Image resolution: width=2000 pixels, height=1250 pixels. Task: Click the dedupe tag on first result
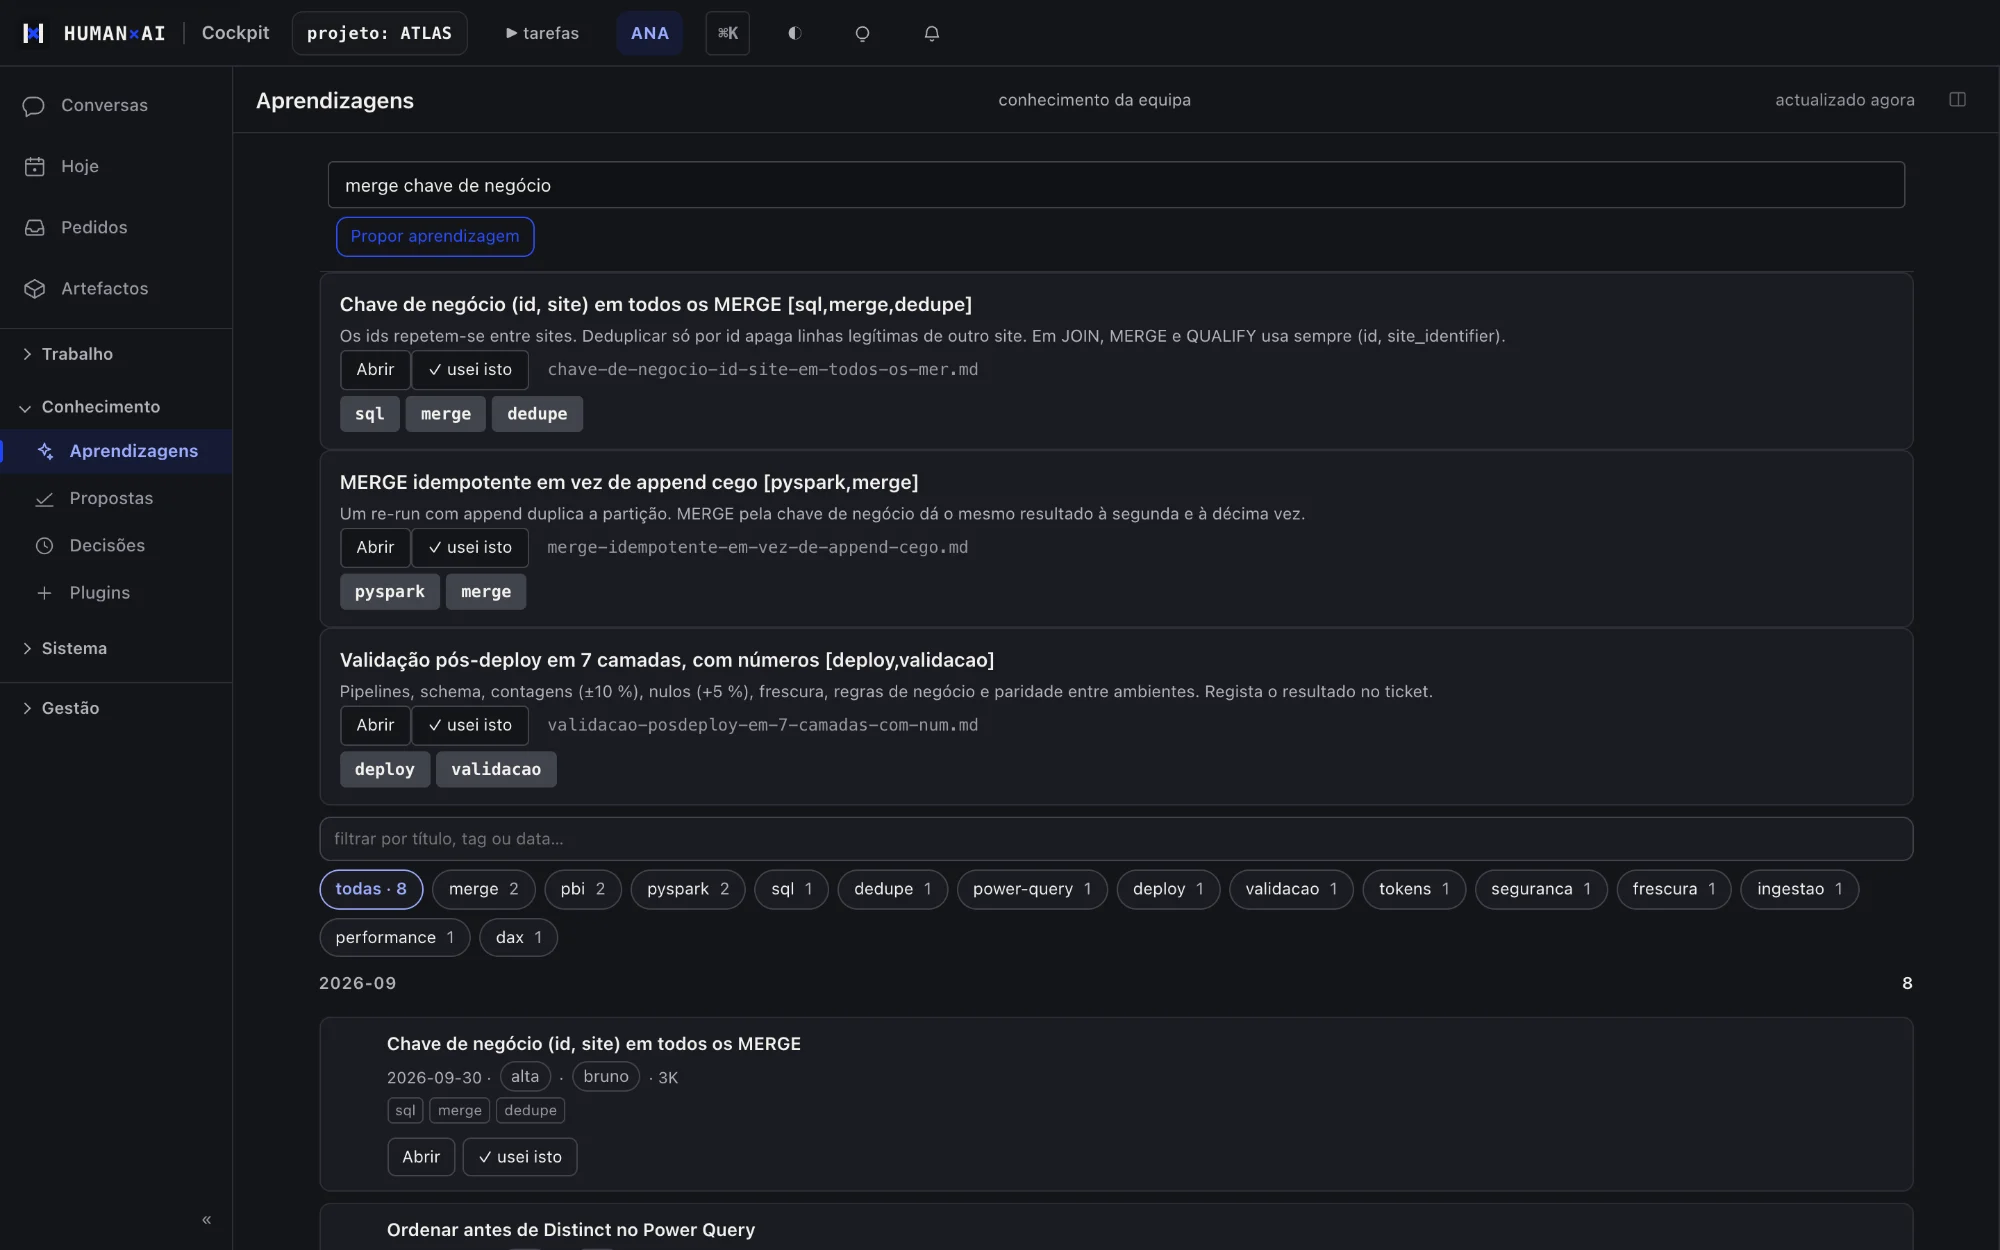tap(537, 414)
